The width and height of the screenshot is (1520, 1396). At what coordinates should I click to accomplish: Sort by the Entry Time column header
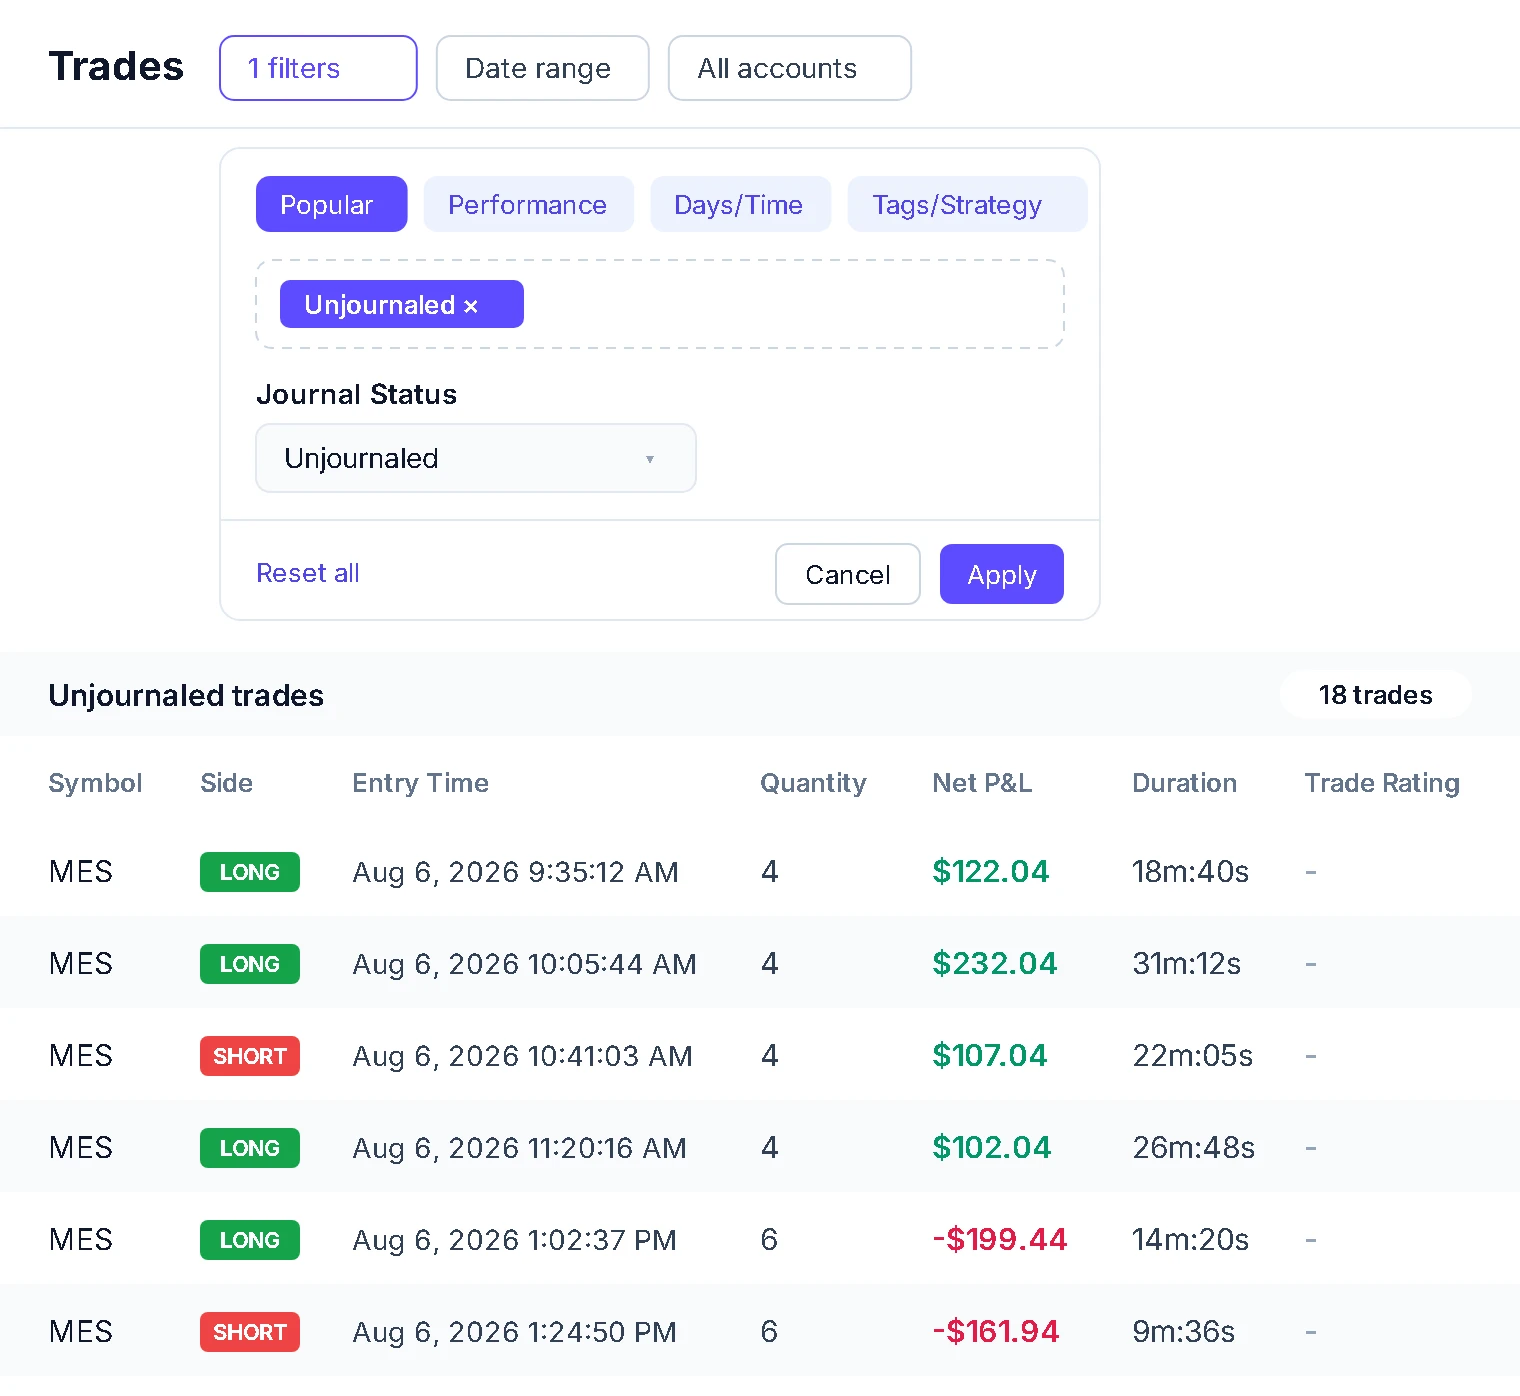coord(420,783)
